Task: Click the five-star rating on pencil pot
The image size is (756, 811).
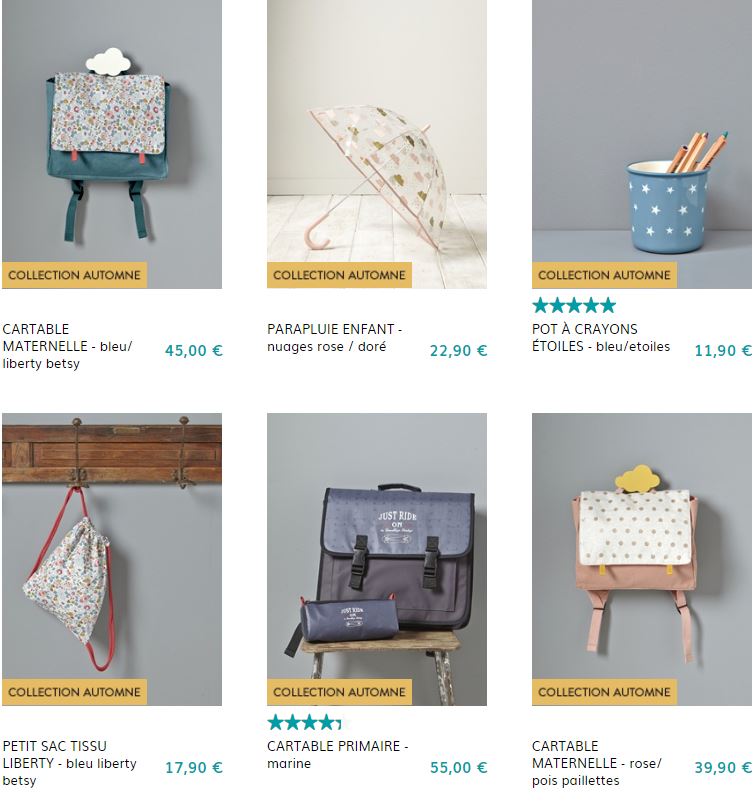Action: [x=574, y=306]
